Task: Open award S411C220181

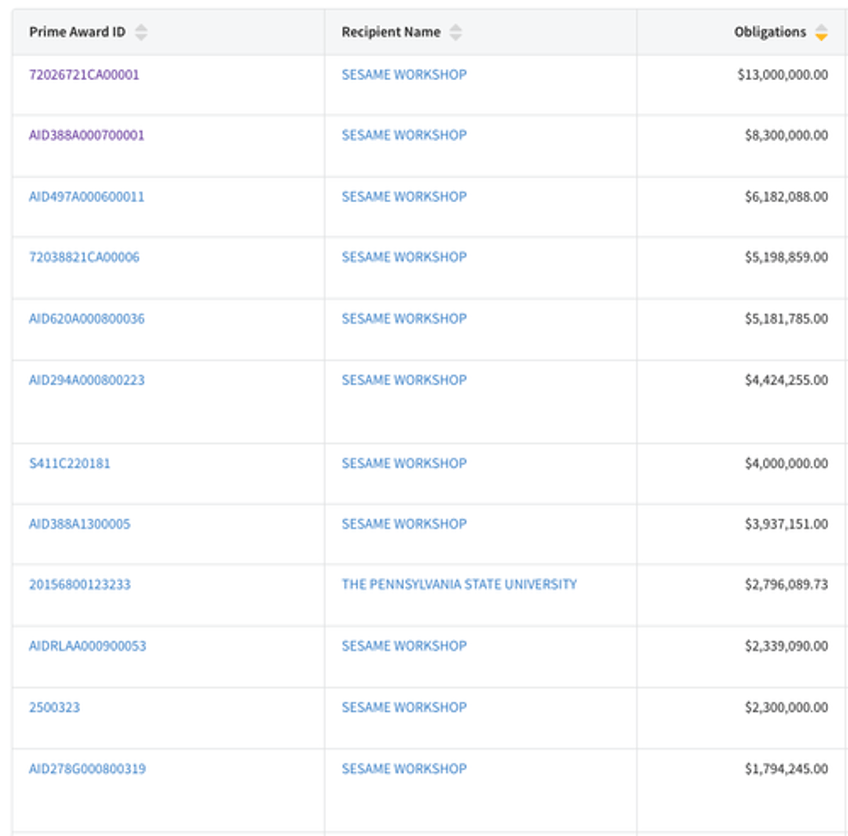Action: pos(71,464)
